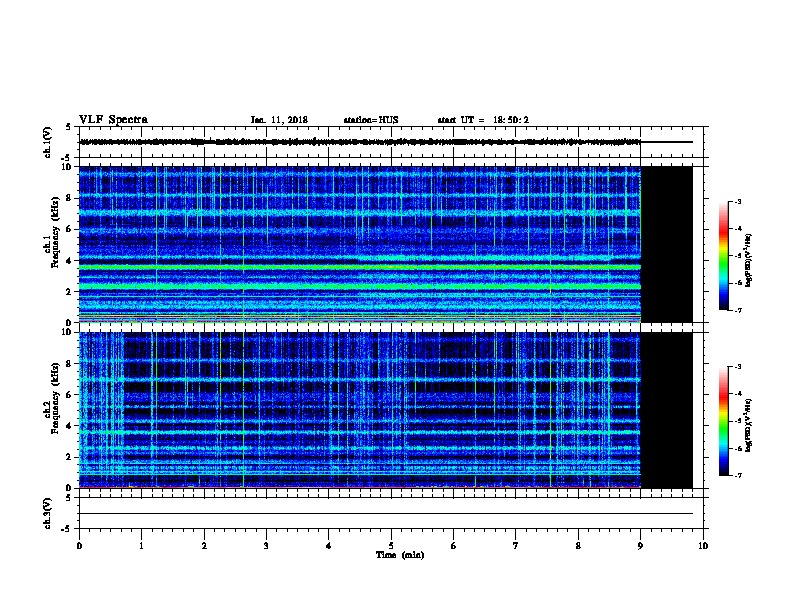Click time axis tick label "8"
Screen dimensions: 792x612
pos(578,546)
